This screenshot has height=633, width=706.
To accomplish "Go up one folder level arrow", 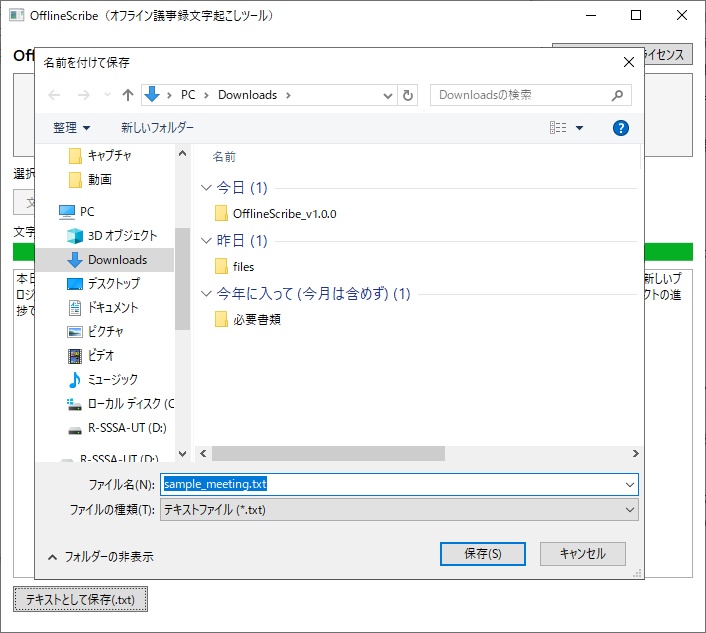I will (128, 95).
